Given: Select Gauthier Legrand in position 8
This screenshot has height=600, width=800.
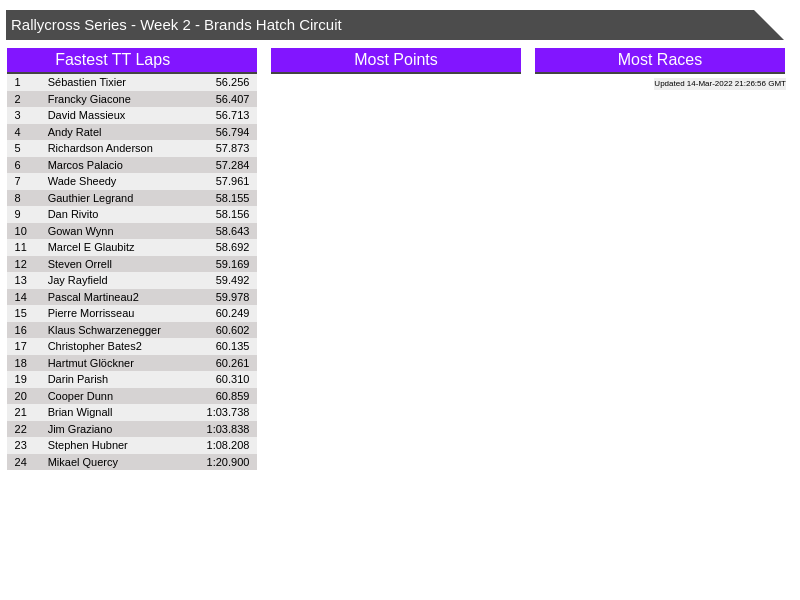Looking at the screenshot, I should [x=90, y=198].
